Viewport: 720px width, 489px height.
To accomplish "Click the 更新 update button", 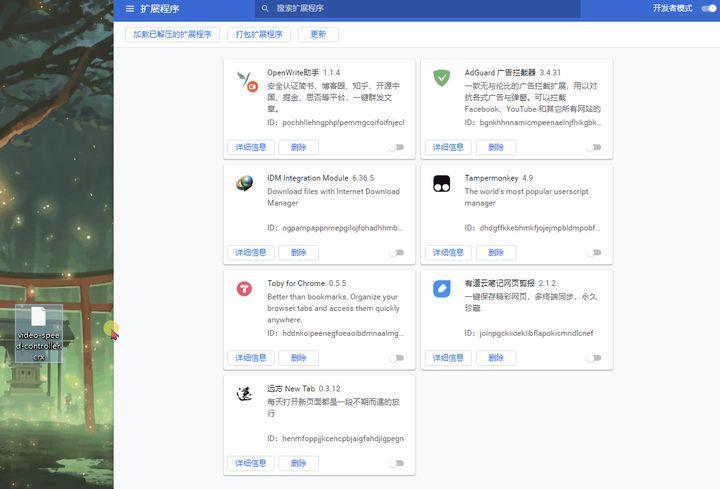I will coord(318,34).
